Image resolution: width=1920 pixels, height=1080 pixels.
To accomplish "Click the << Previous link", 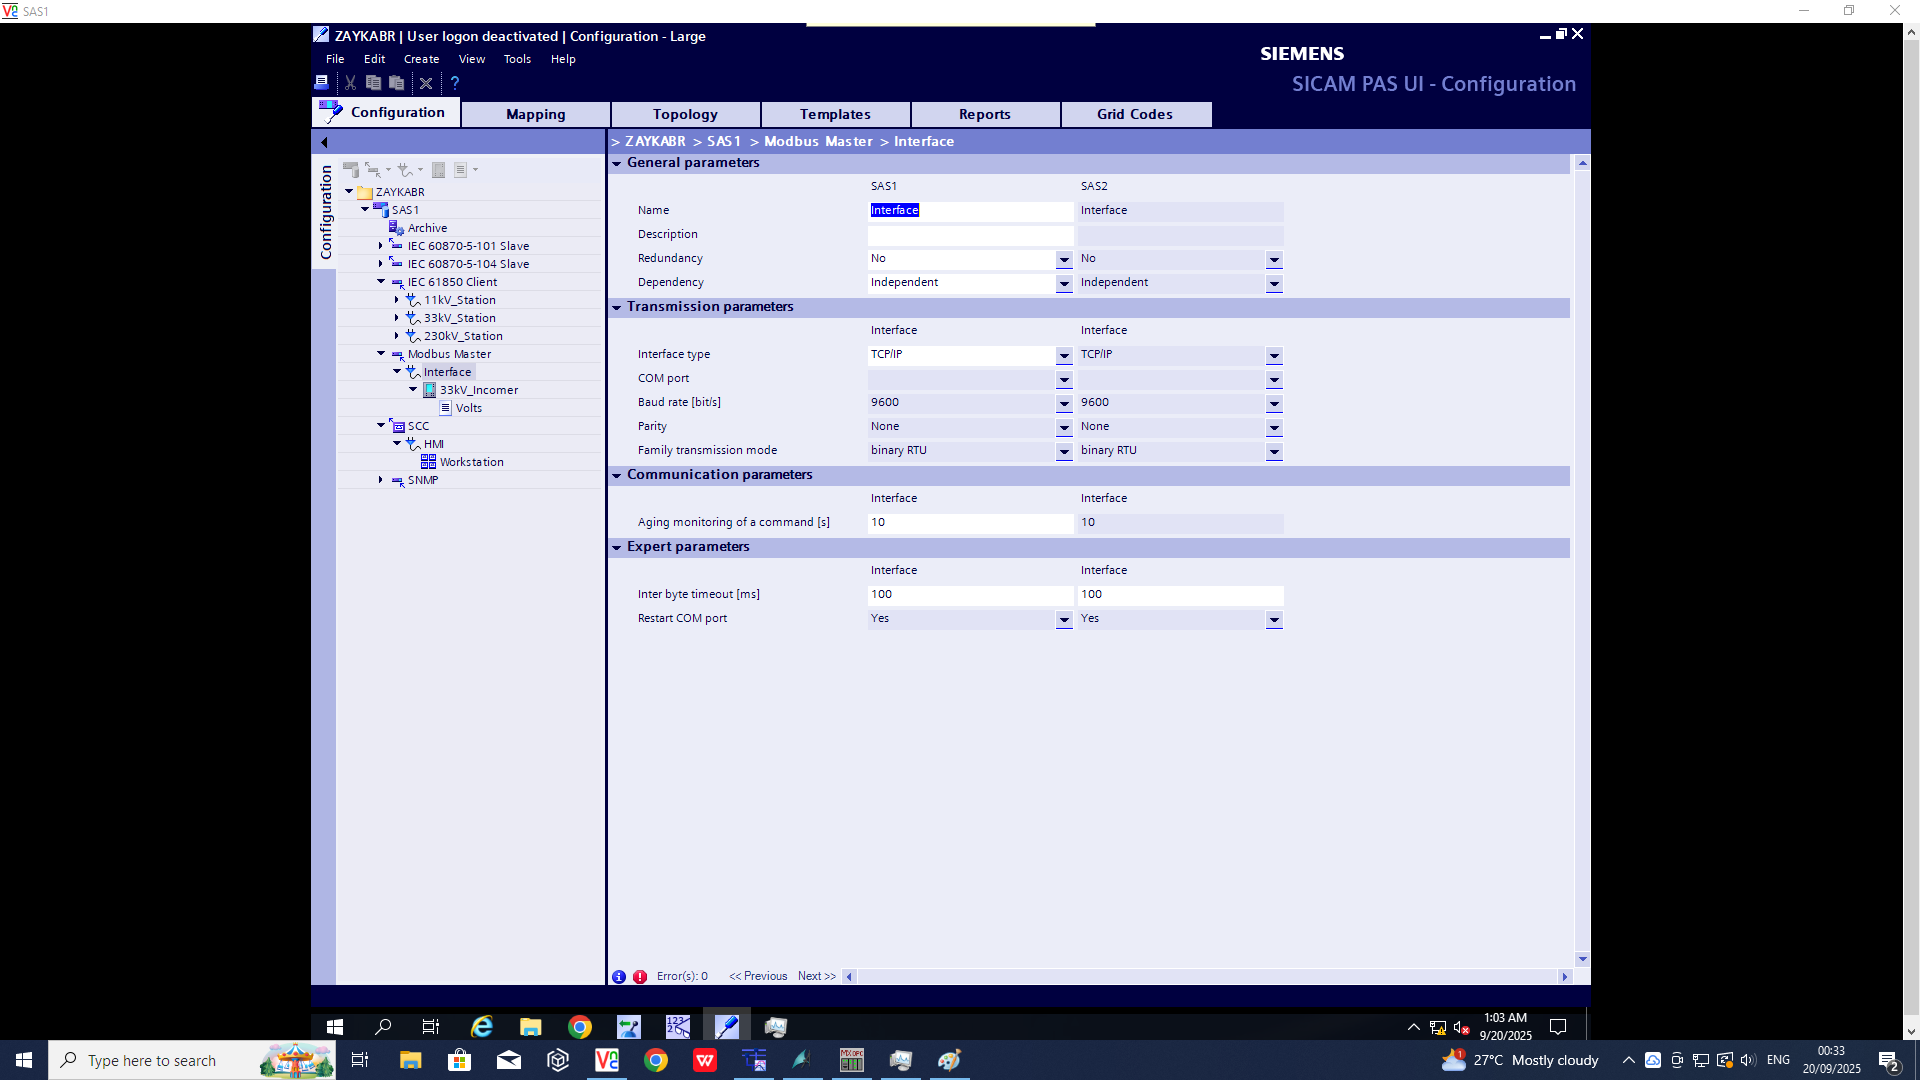I will tap(758, 976).
